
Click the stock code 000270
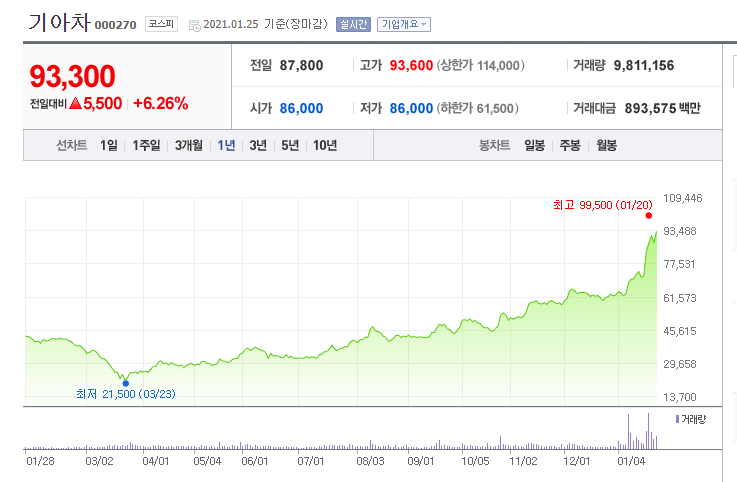tap(116, 25)
